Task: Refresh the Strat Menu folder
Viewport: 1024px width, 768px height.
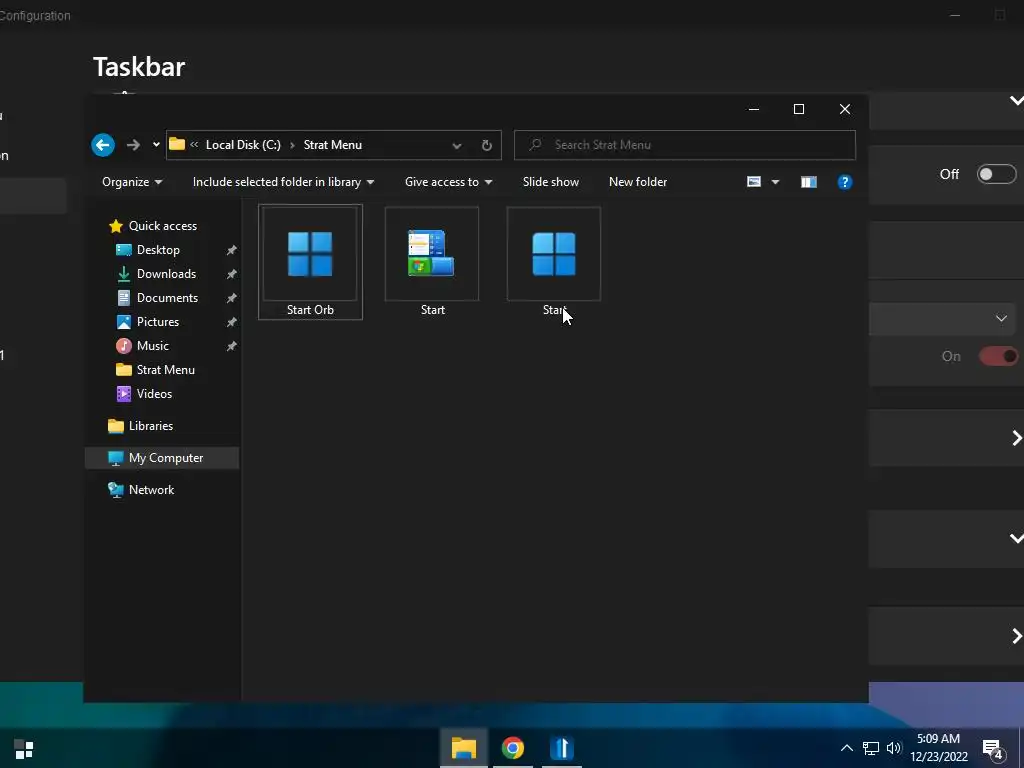Action: pyautogui.click(x=487, y=146)
